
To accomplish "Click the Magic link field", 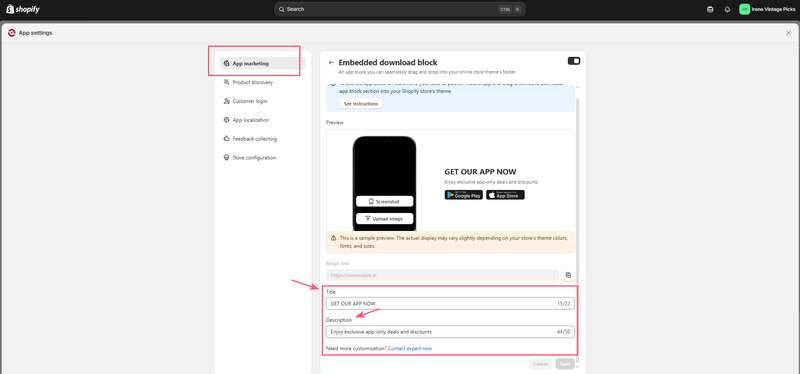I will (442, 275).
